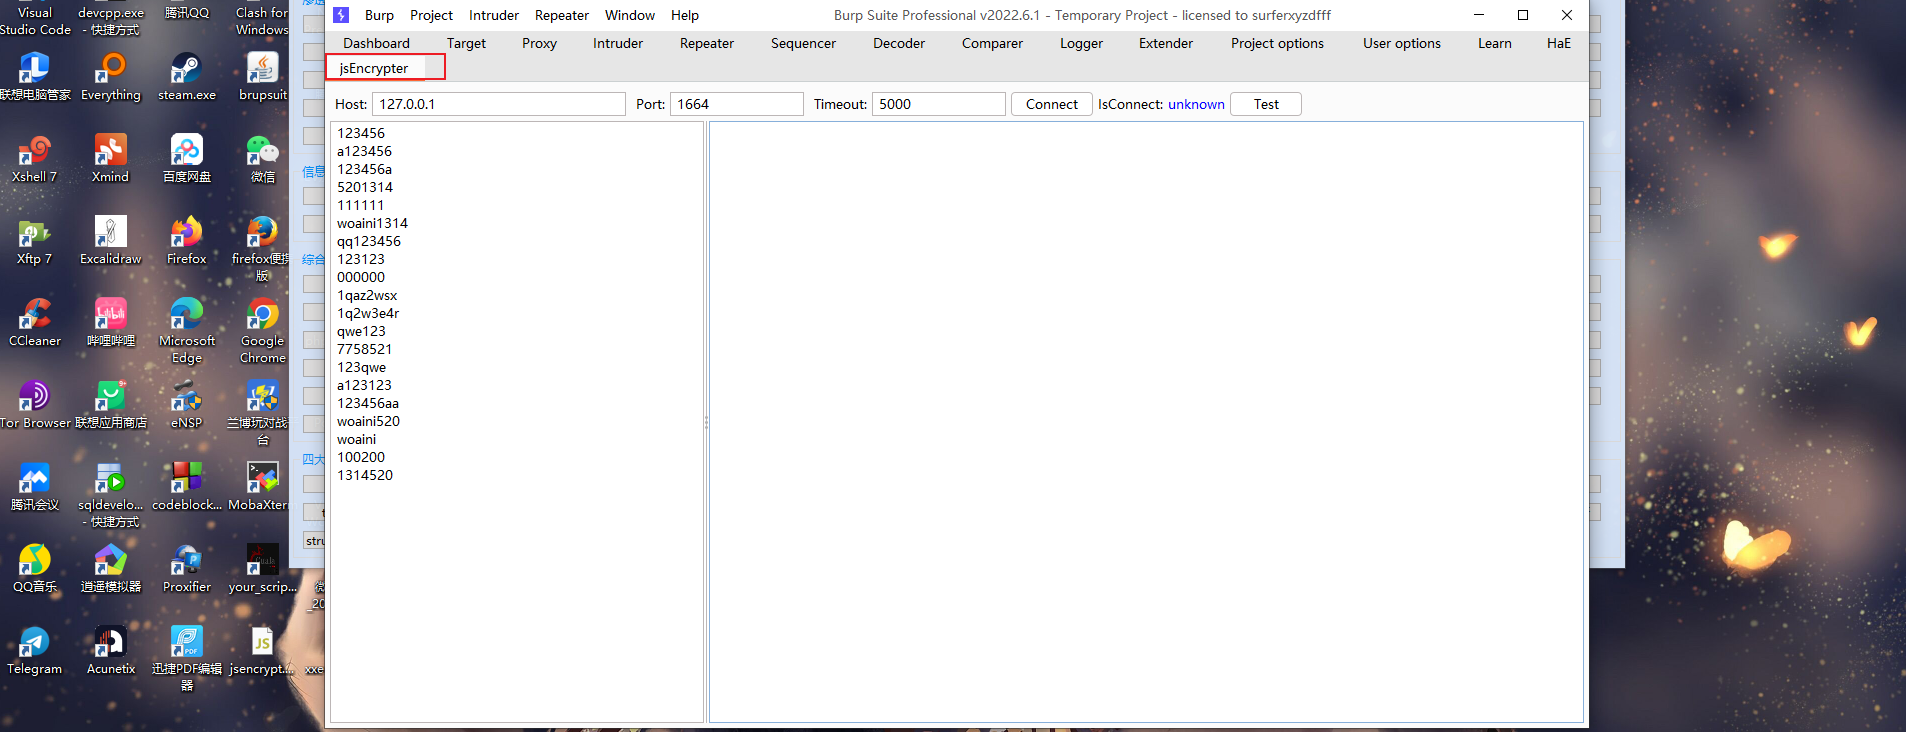Screen dimensions: 1906x732
Task: Switch to the Decoder tab
Action: 899,43
